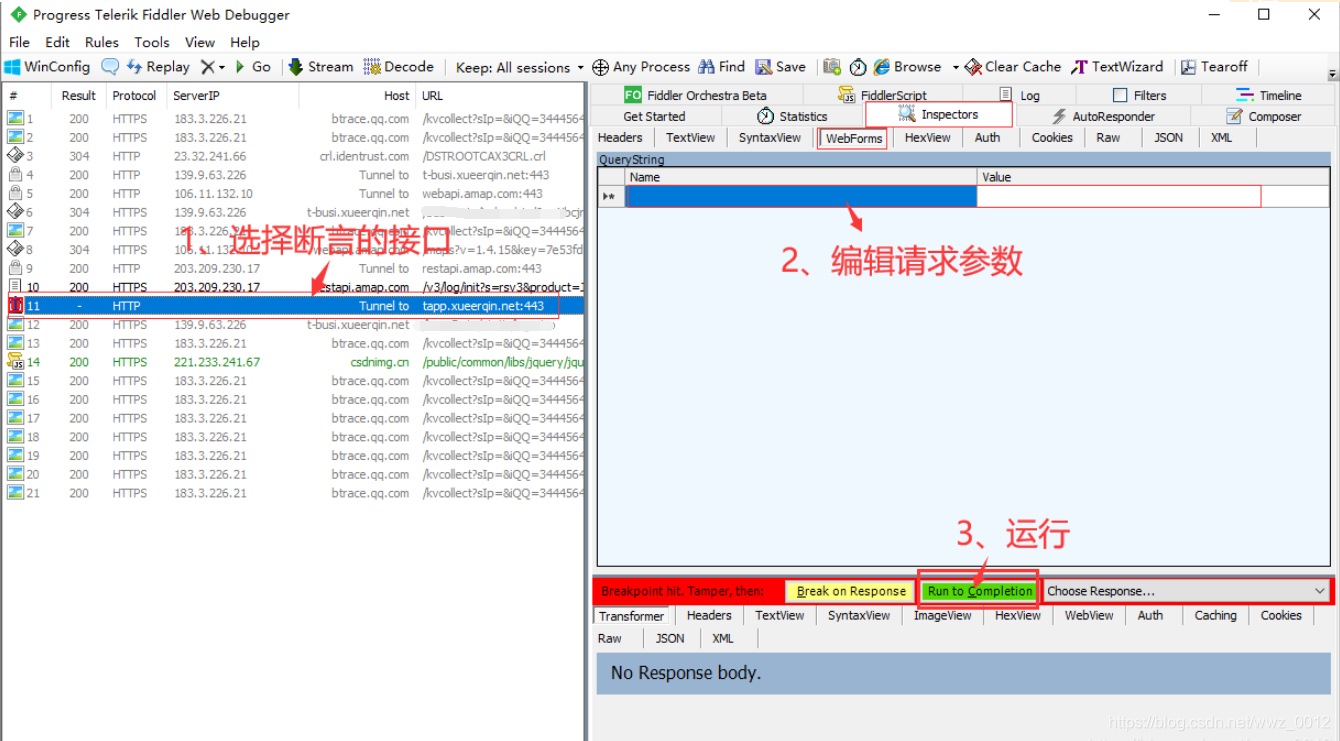Open the Log tab
The height and width of the screenshot is (741, 1340).
1020,95
